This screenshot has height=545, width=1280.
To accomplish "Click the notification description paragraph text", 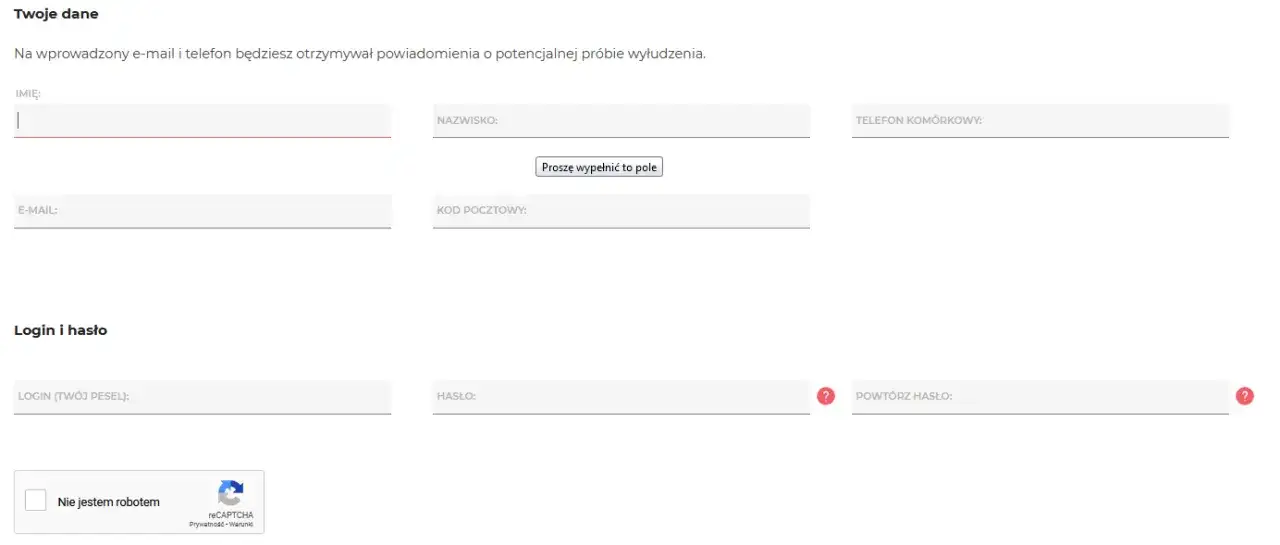I will coord(360,53).
